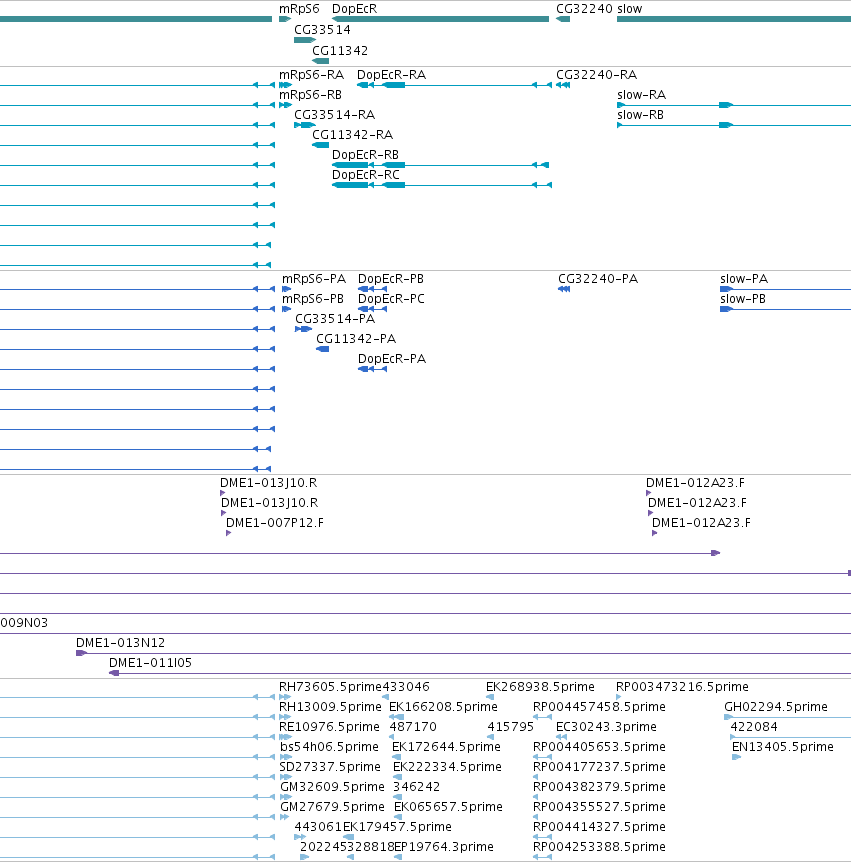This screenshot has height=862, width=851.
Task: Select the RP004414327.5prime EST label
Action: (599, 826)
